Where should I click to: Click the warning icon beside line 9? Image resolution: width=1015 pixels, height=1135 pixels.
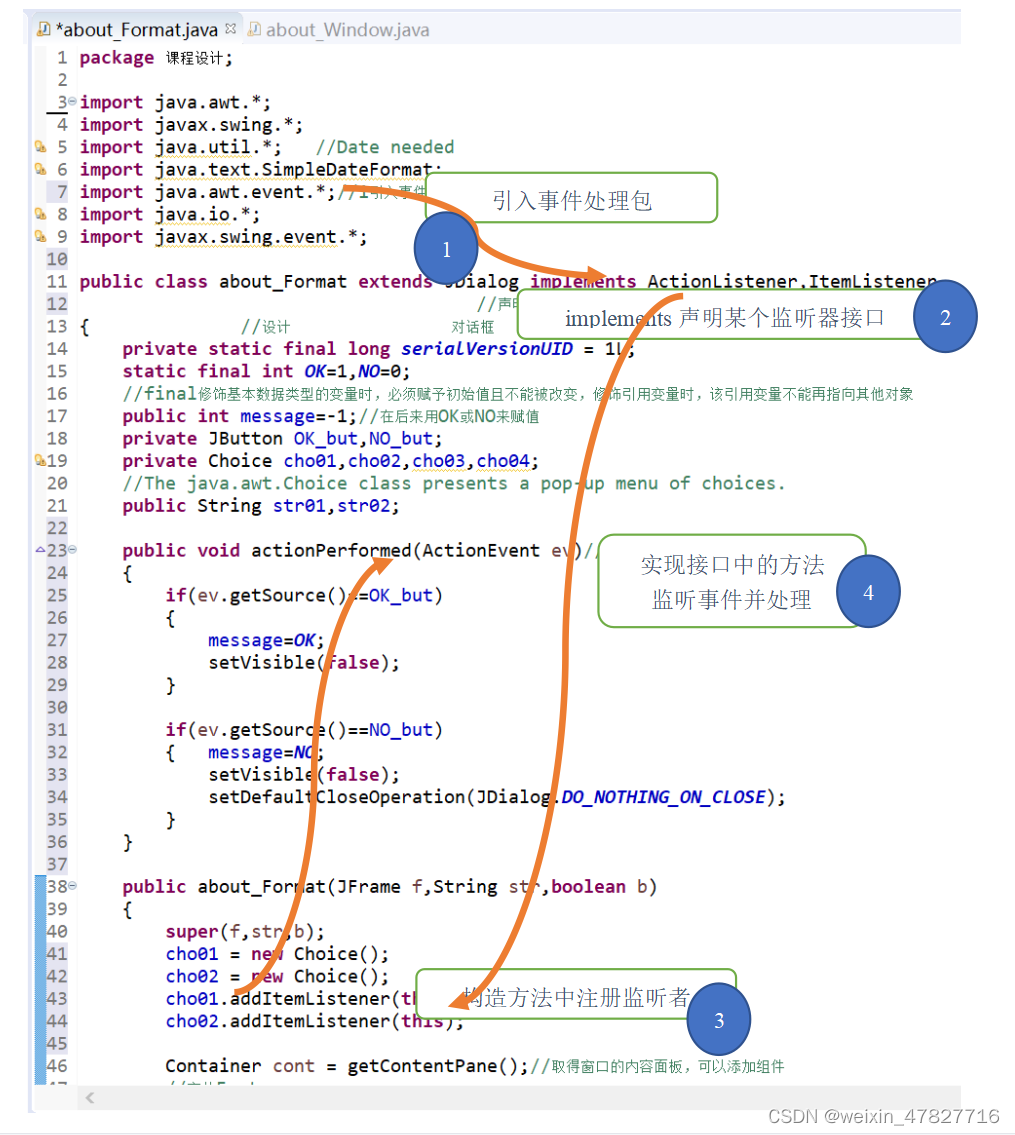pyautogui.click(x=40, y=236)
